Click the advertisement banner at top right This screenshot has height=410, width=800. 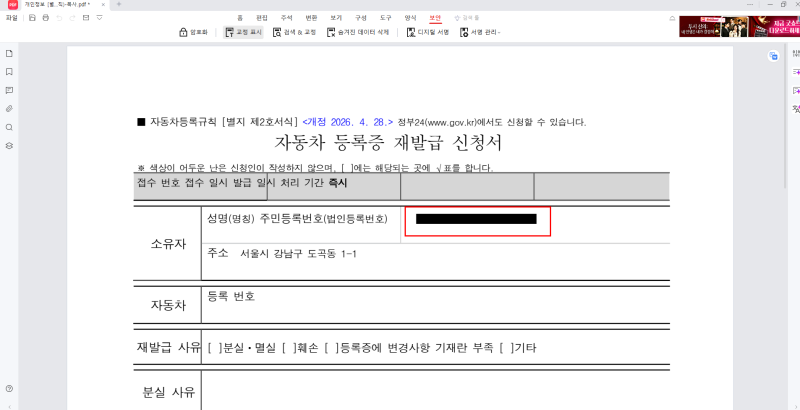point(739,26)
